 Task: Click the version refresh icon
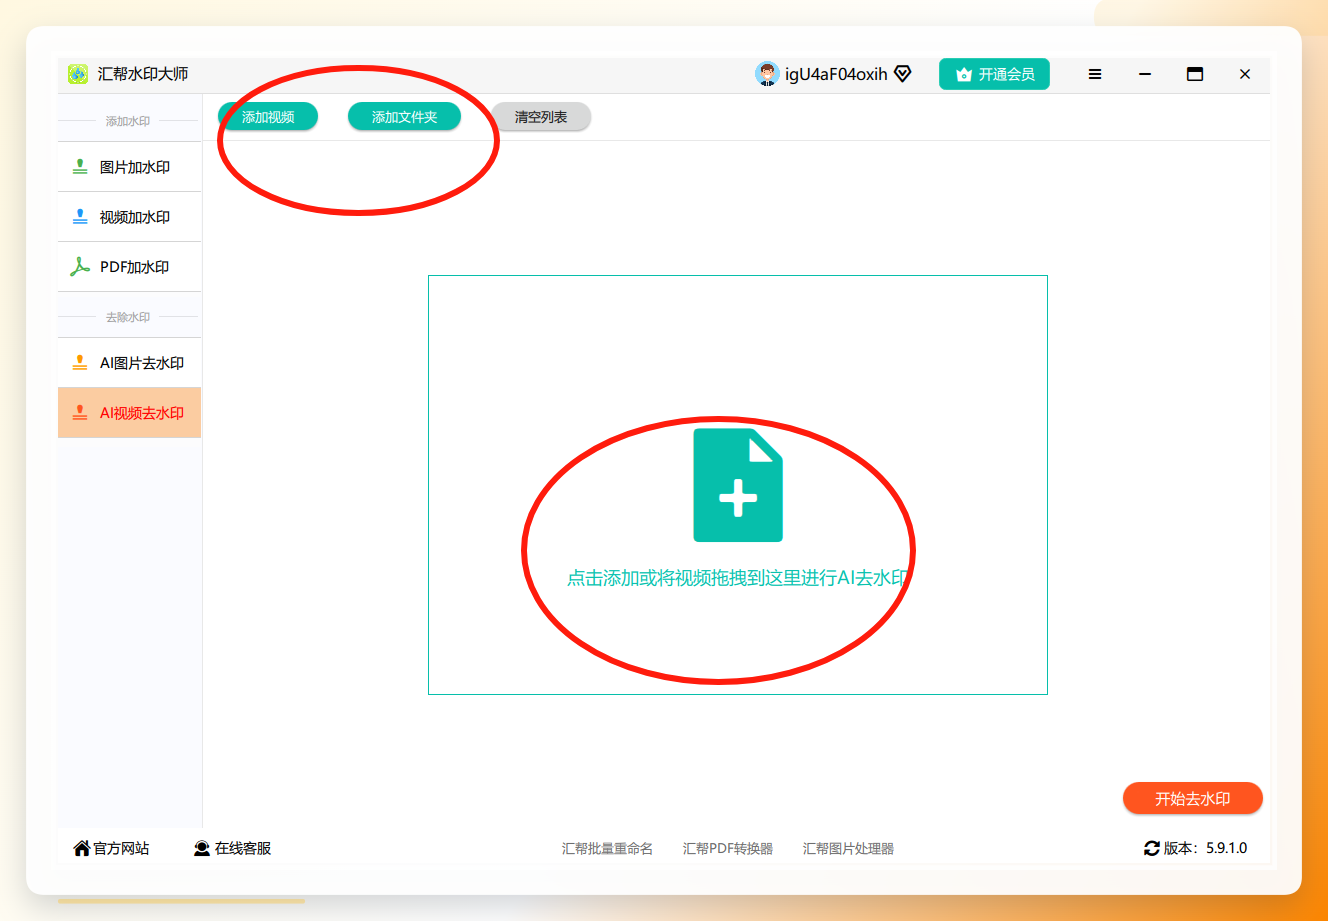(1152, 848)
